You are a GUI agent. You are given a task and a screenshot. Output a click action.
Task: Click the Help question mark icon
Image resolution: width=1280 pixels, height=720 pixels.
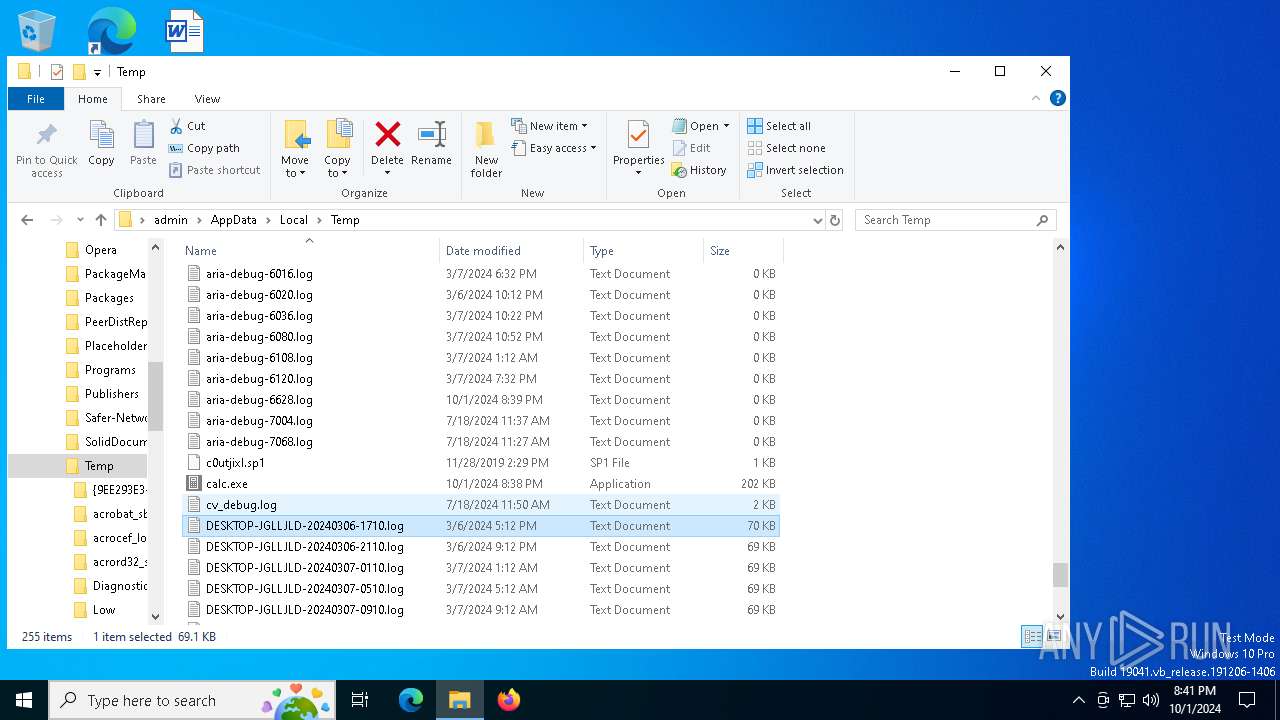[1057, 98]
